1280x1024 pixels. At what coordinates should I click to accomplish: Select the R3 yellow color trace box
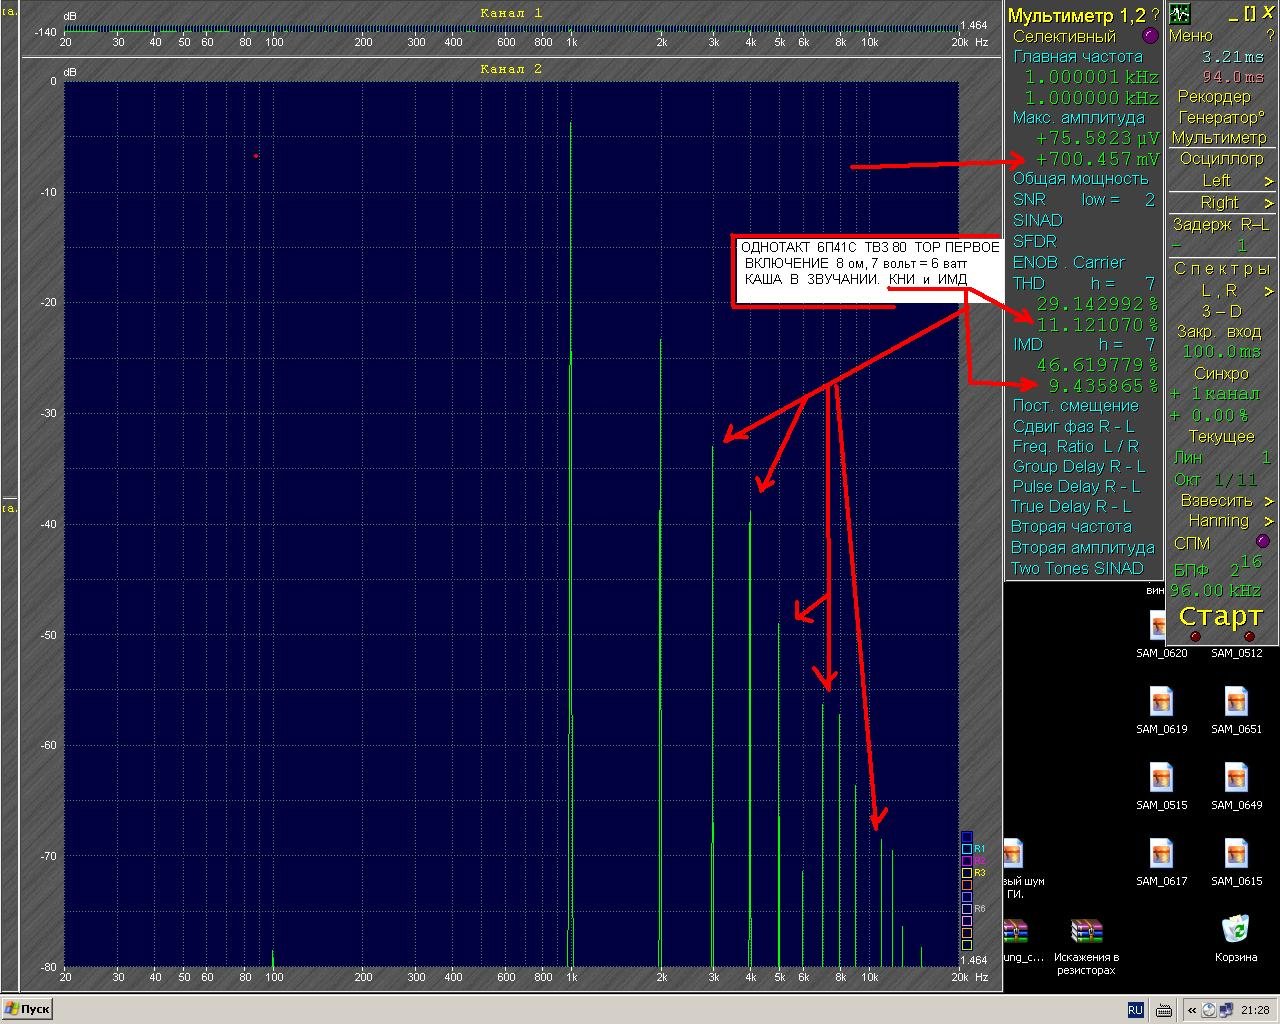coord(967,872)
